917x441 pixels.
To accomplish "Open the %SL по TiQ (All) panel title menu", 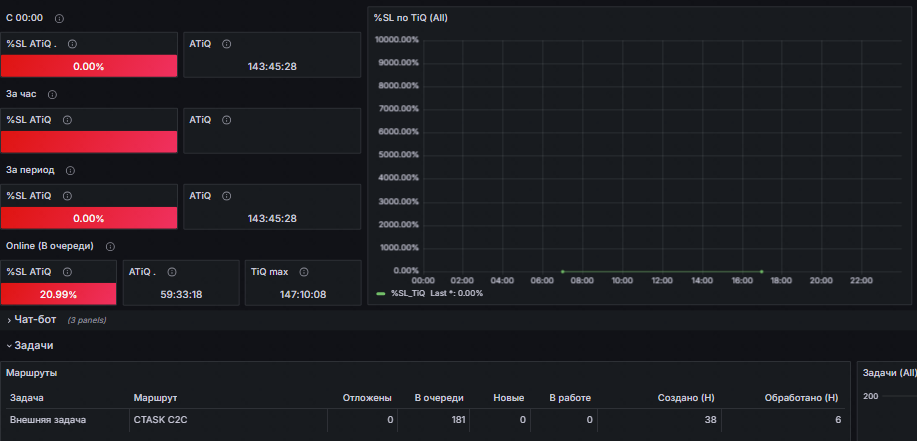I will coord(411,18).
